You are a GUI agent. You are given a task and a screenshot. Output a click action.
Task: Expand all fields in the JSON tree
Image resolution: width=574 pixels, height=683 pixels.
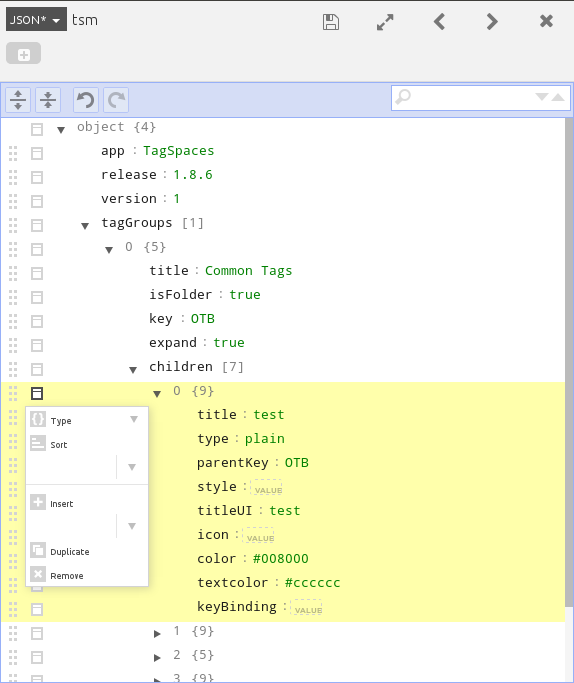coord(18,100)
